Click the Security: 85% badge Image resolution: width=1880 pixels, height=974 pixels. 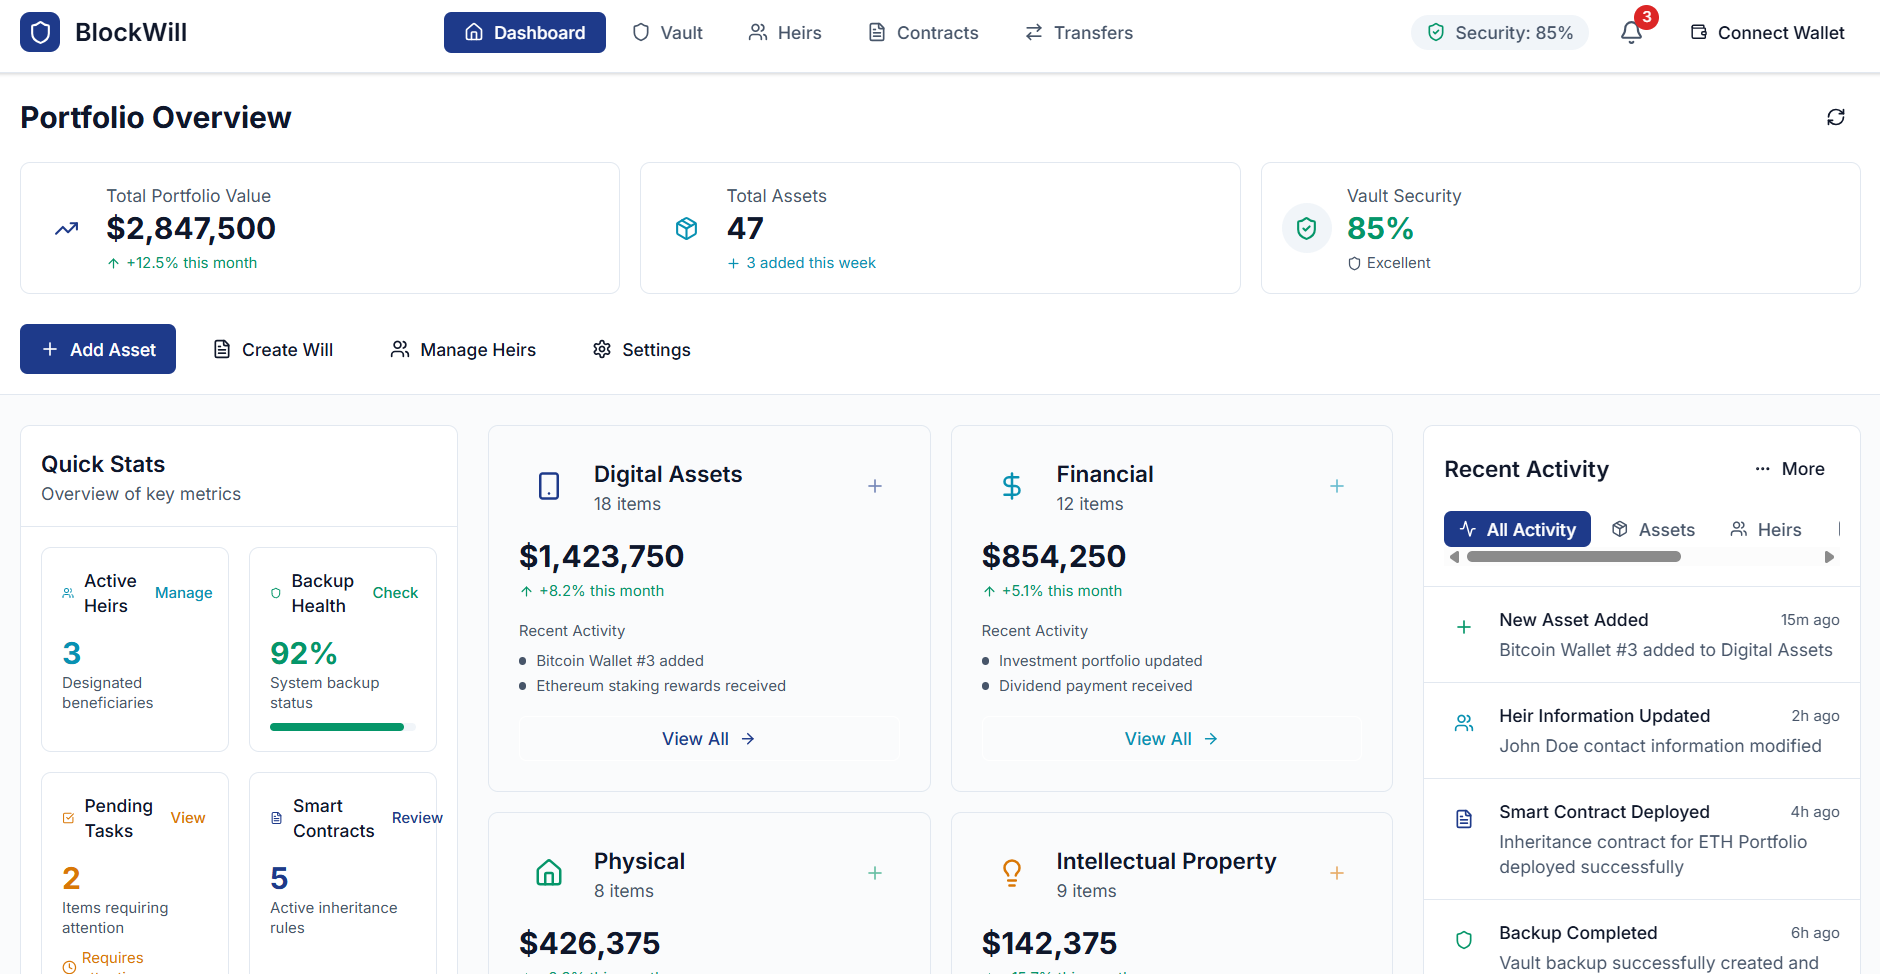click(x=1500, y=33)
